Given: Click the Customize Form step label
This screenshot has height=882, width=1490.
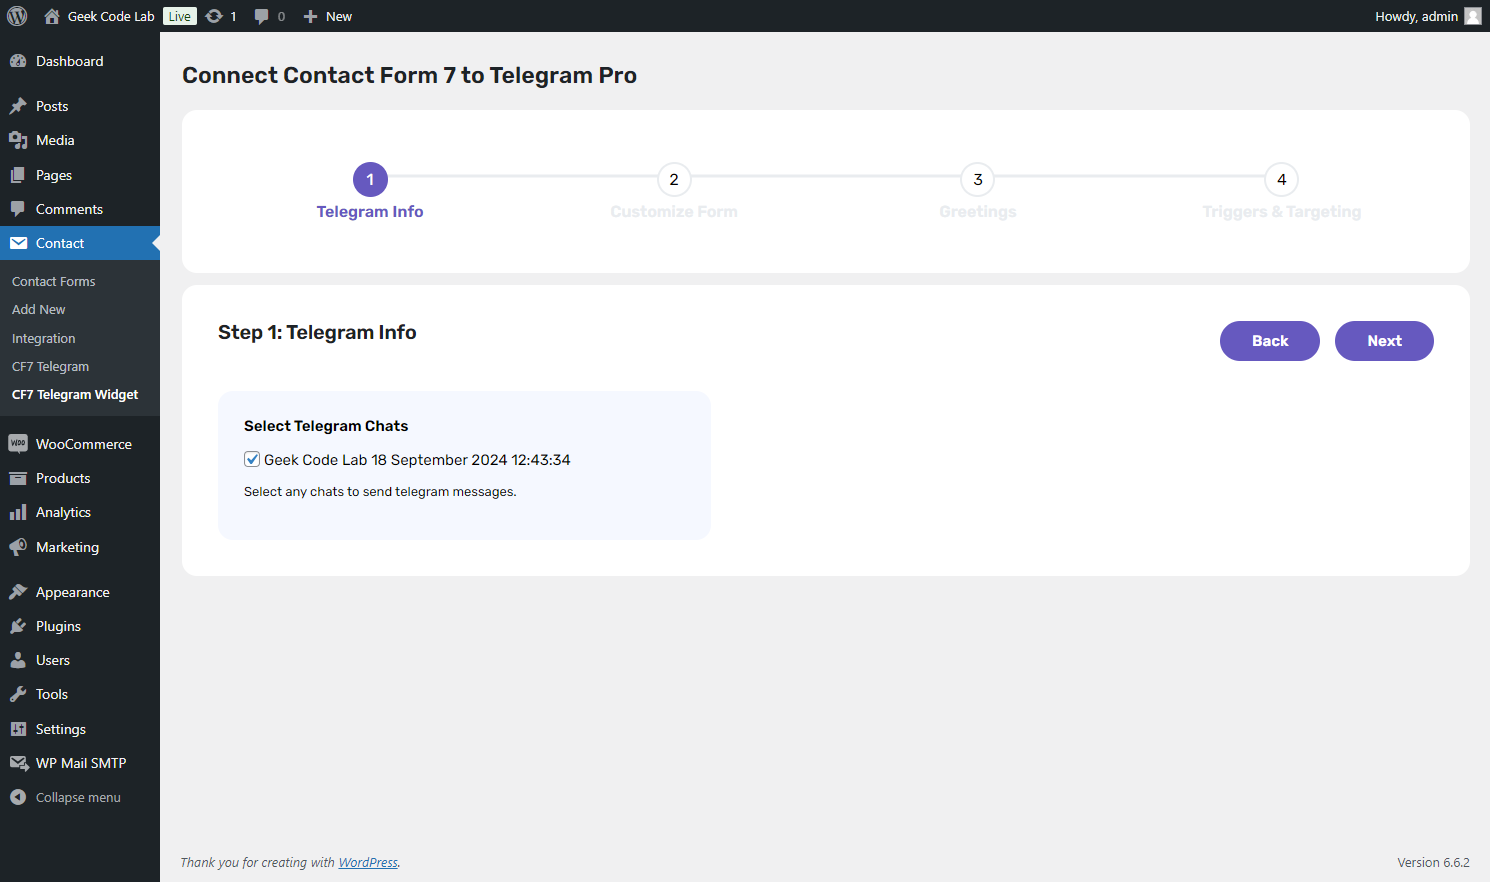Looking at the screenshot, I should tap(674, 212).
